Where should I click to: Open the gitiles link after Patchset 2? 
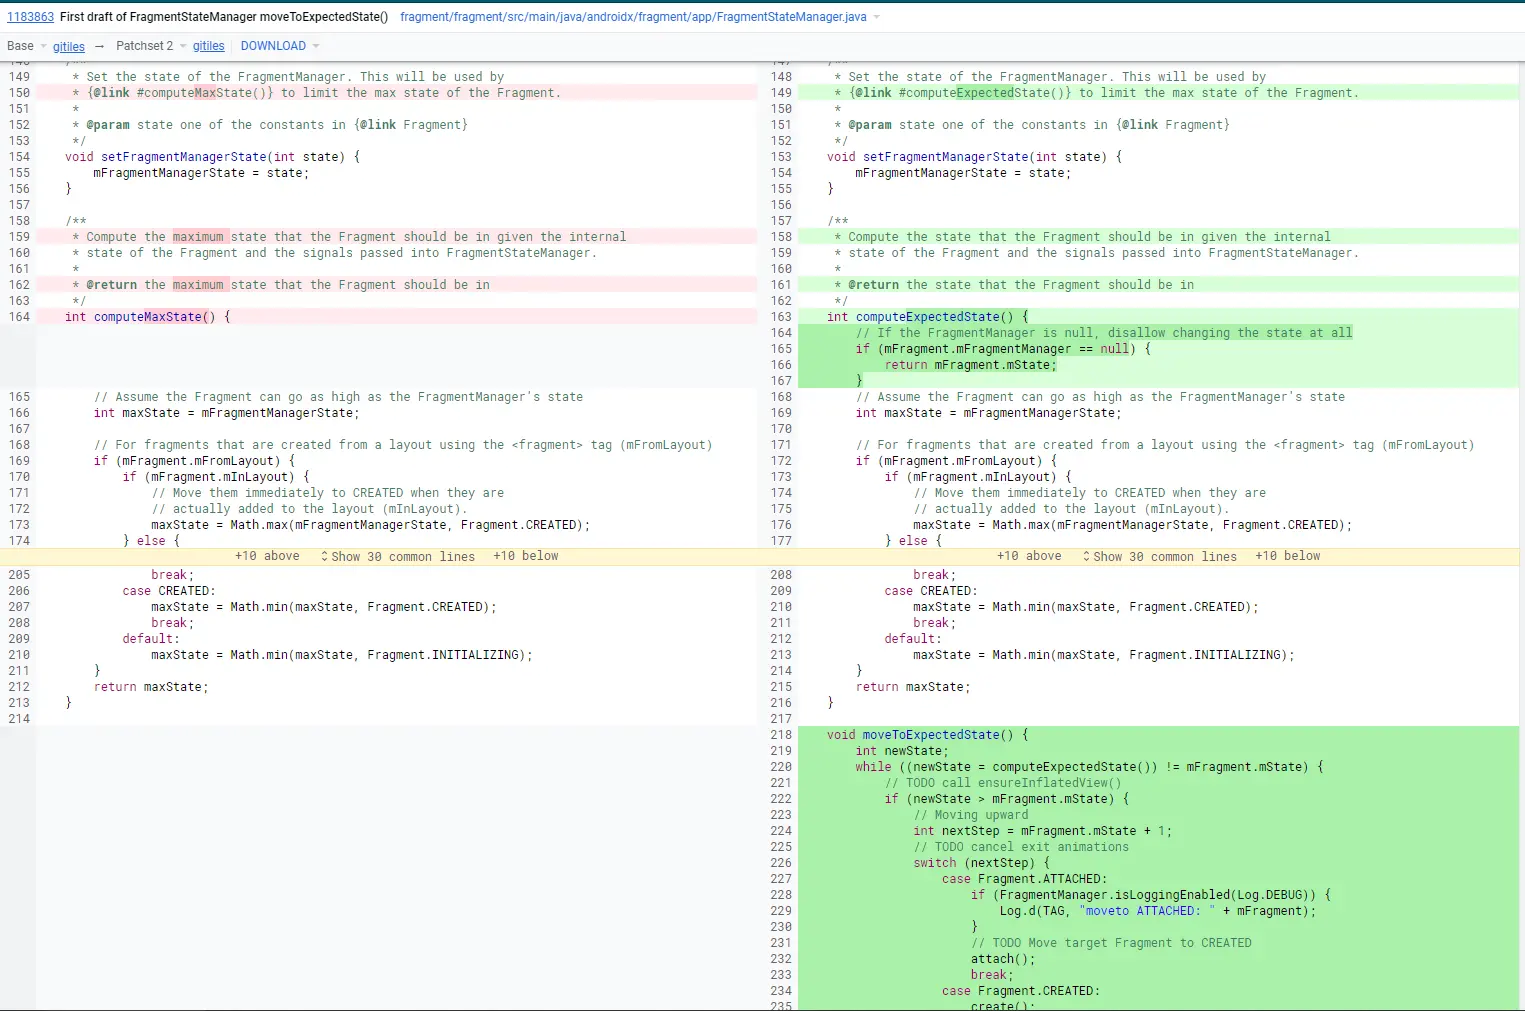pos(209,46)
